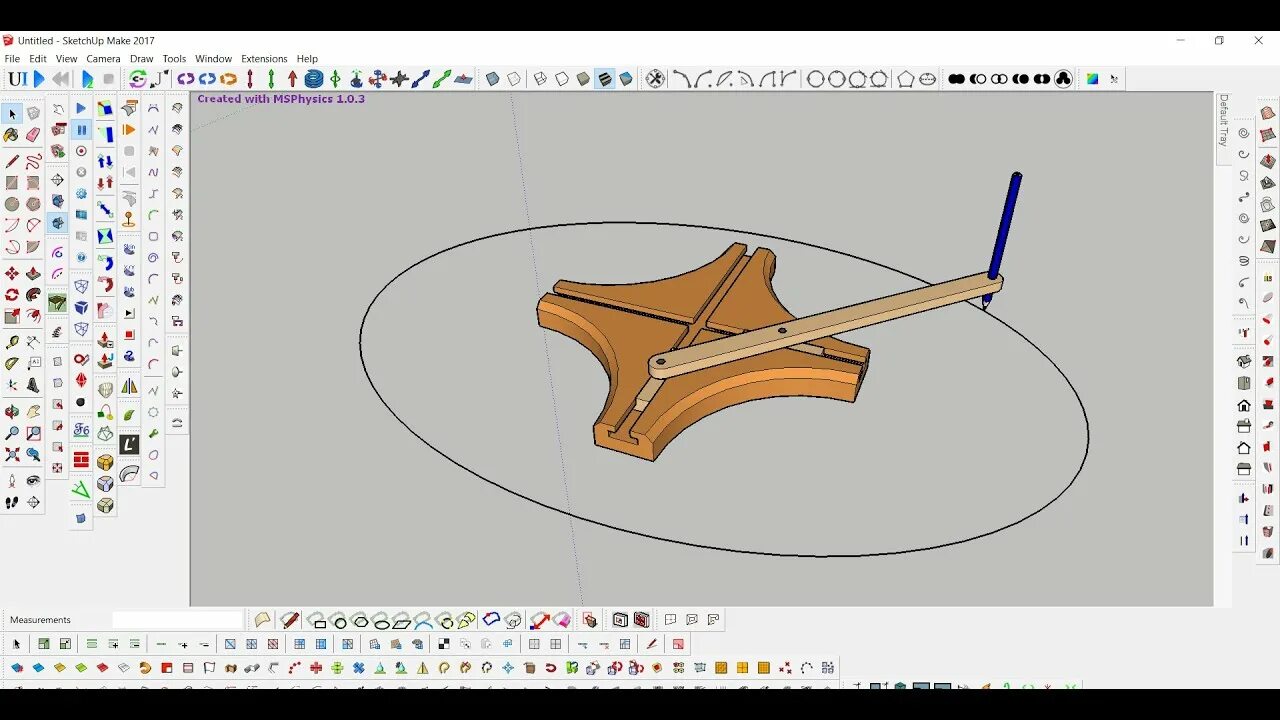Open the Extensions menu

coord(264,59)
